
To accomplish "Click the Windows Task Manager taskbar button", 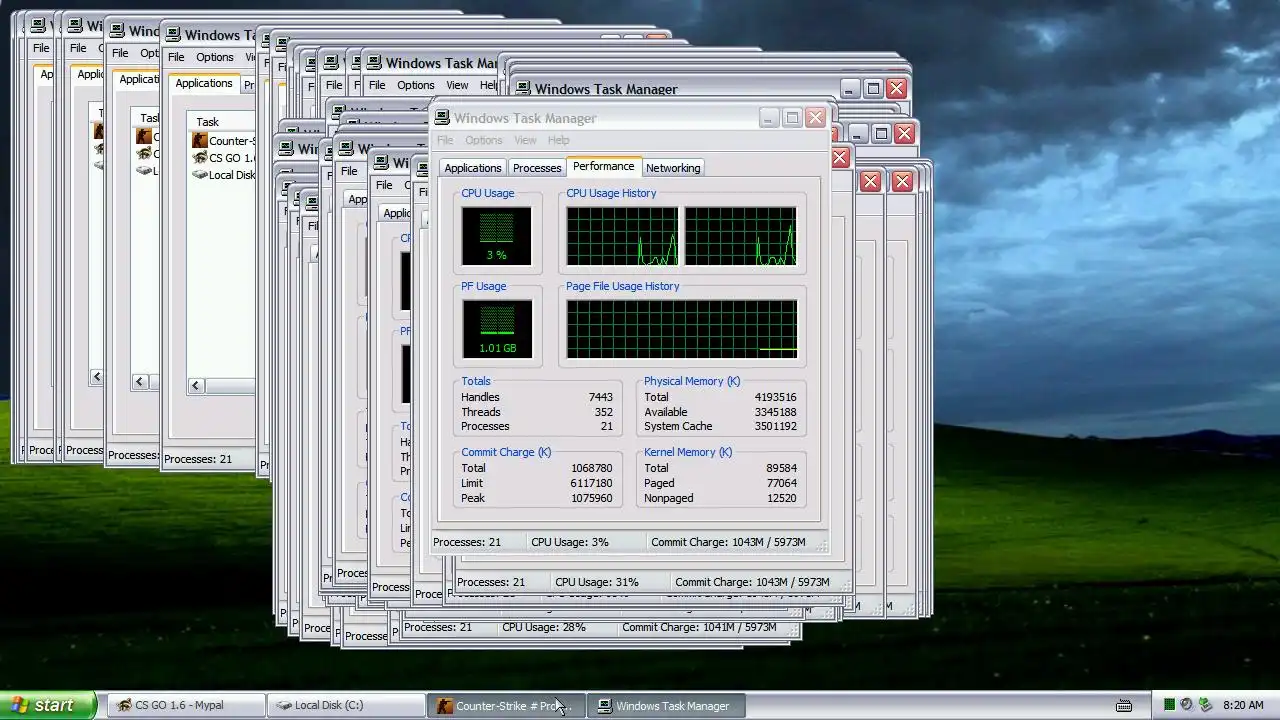I will tap(667, 705).
